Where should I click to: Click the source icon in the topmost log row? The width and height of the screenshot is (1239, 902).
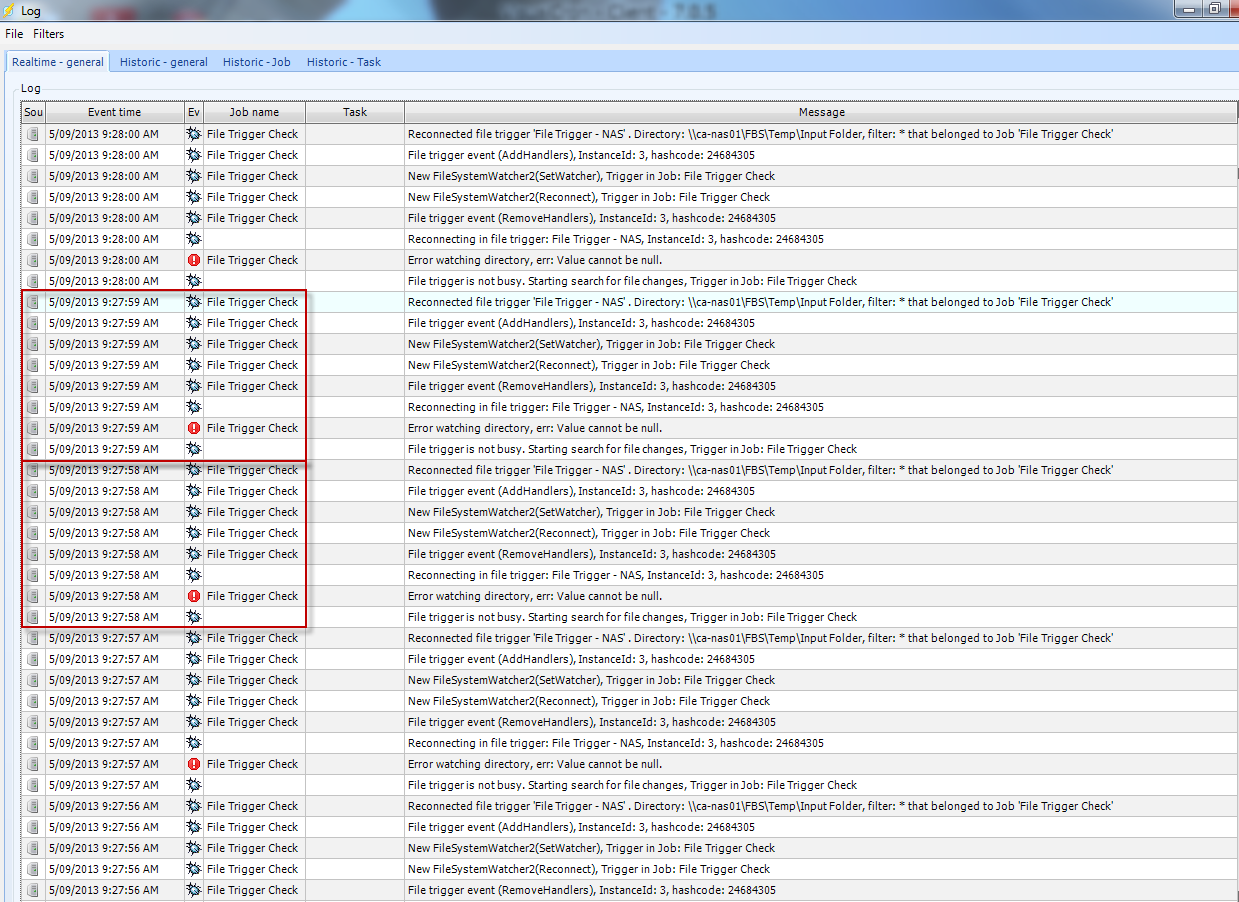(x=33, y=134)
